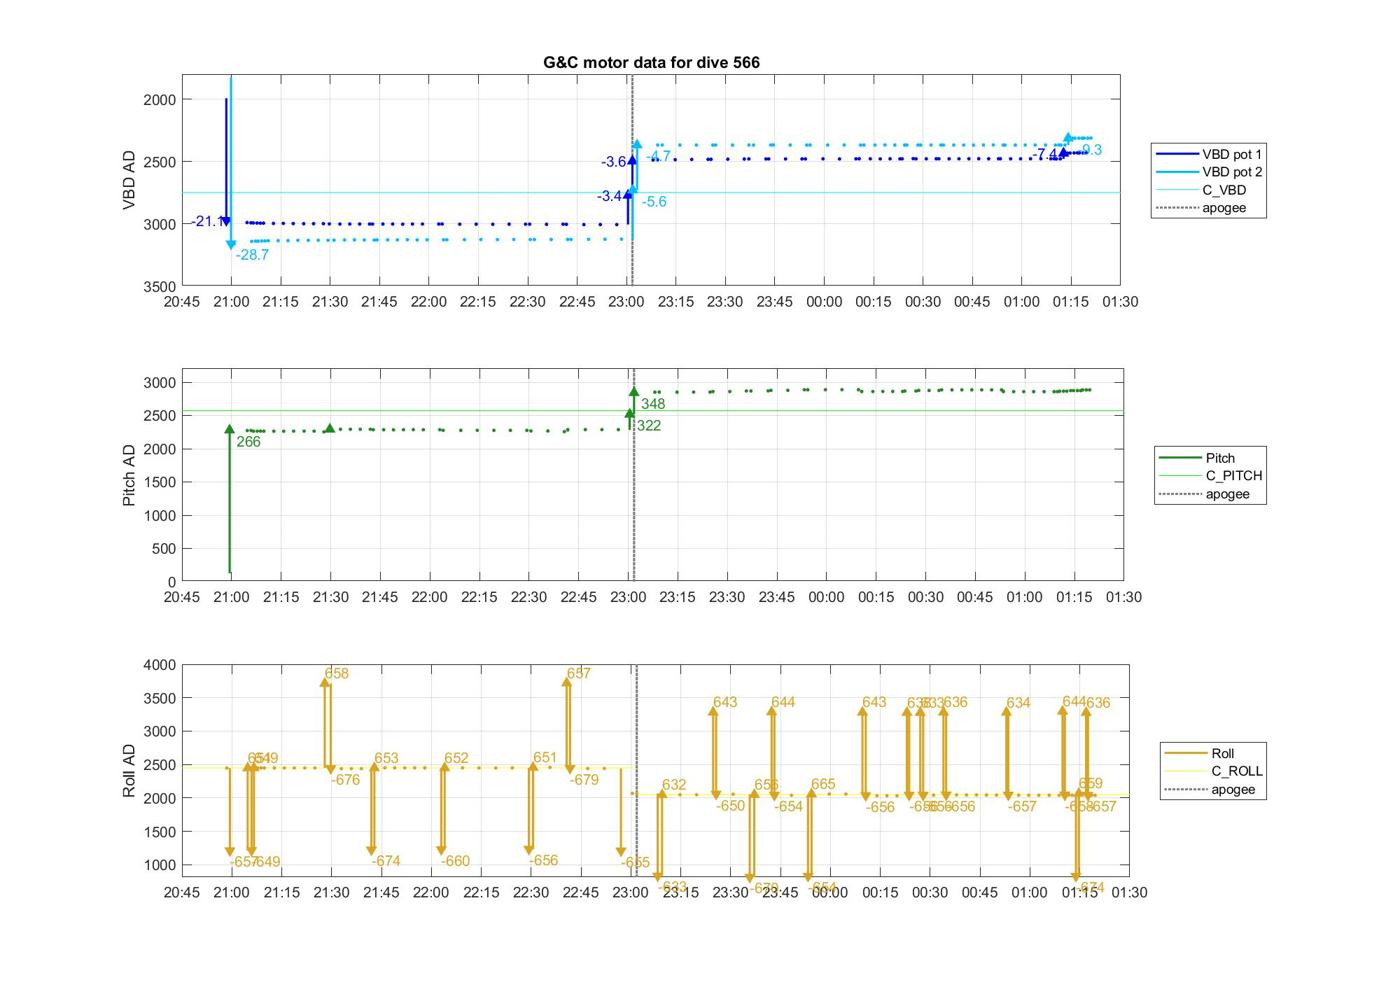
Task: Click the '1000' tick on the Roll AD axis
Action: point(160,865)
